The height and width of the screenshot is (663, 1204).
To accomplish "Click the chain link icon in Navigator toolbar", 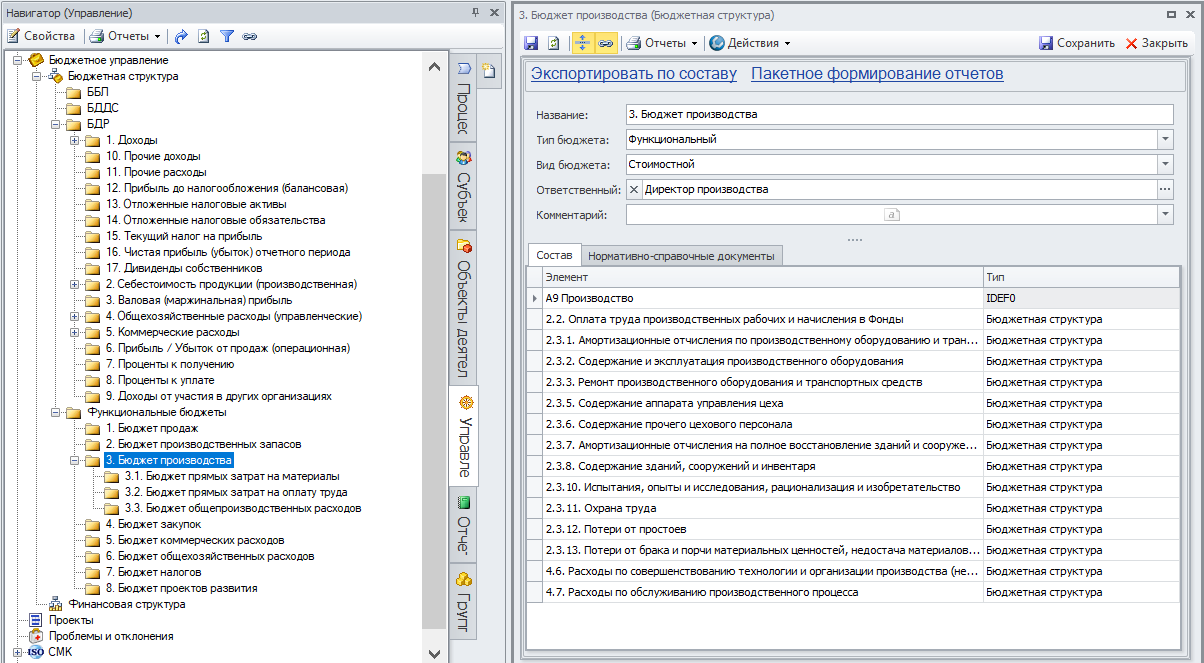I will (249, 36).
